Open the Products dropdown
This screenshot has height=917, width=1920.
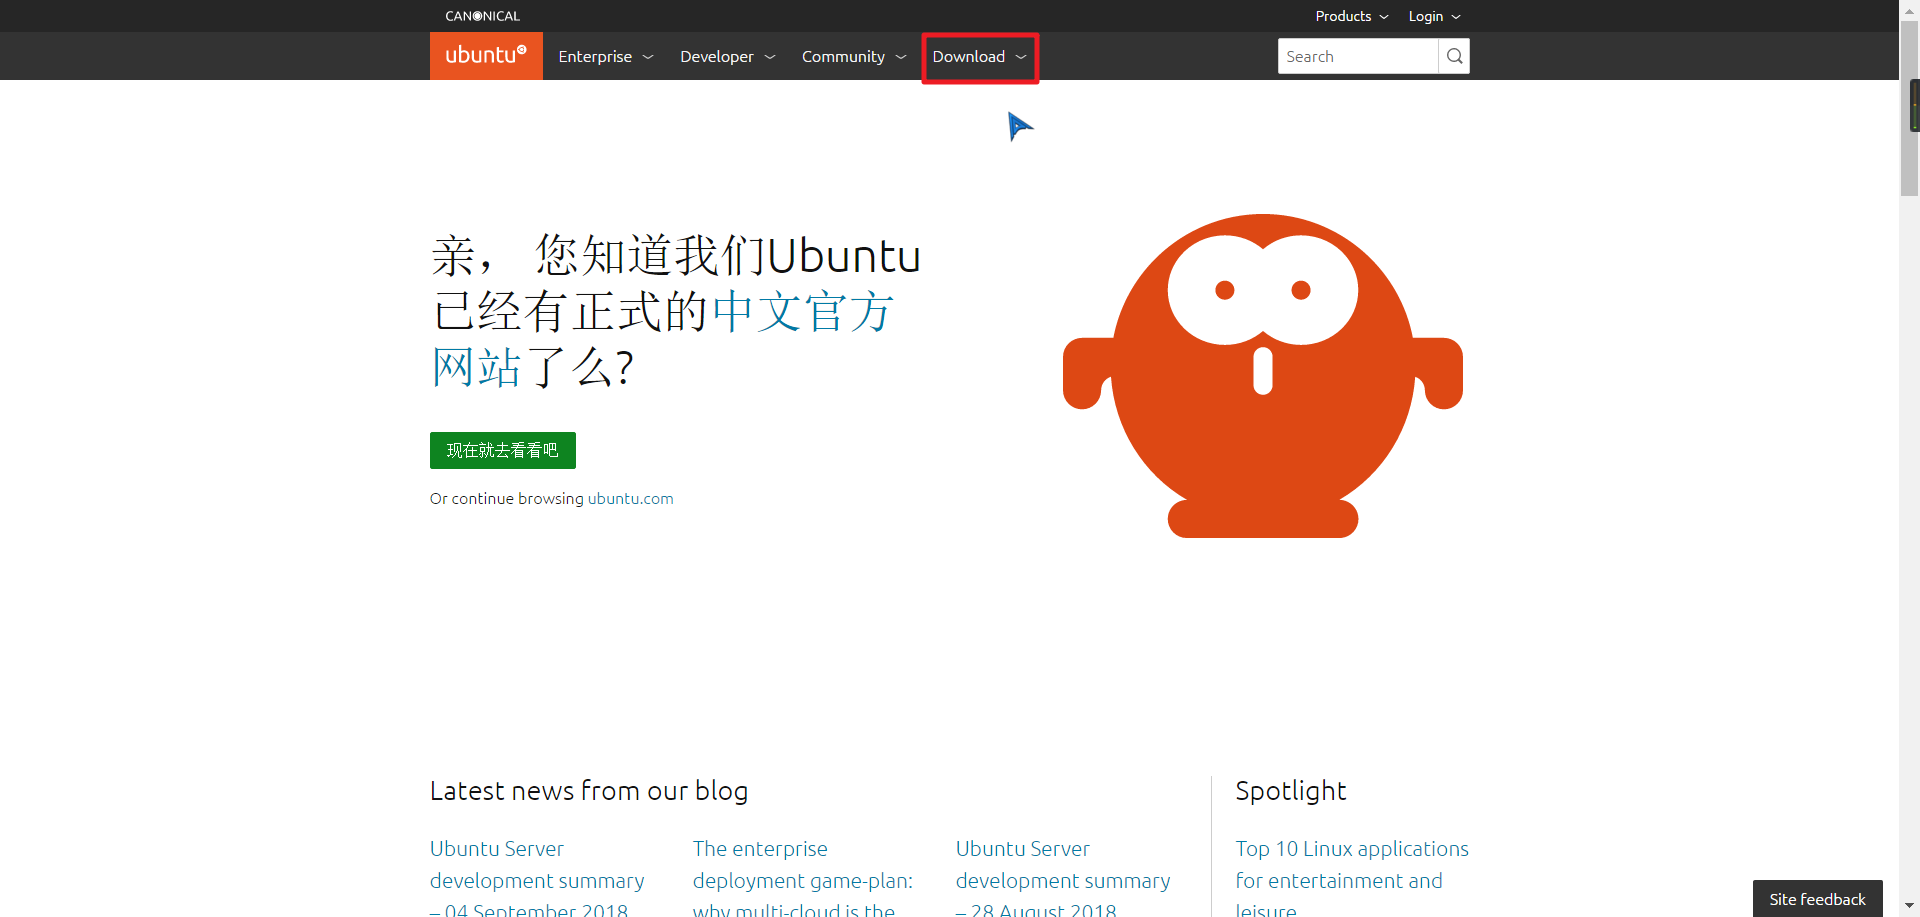(x=1352, y=16)
